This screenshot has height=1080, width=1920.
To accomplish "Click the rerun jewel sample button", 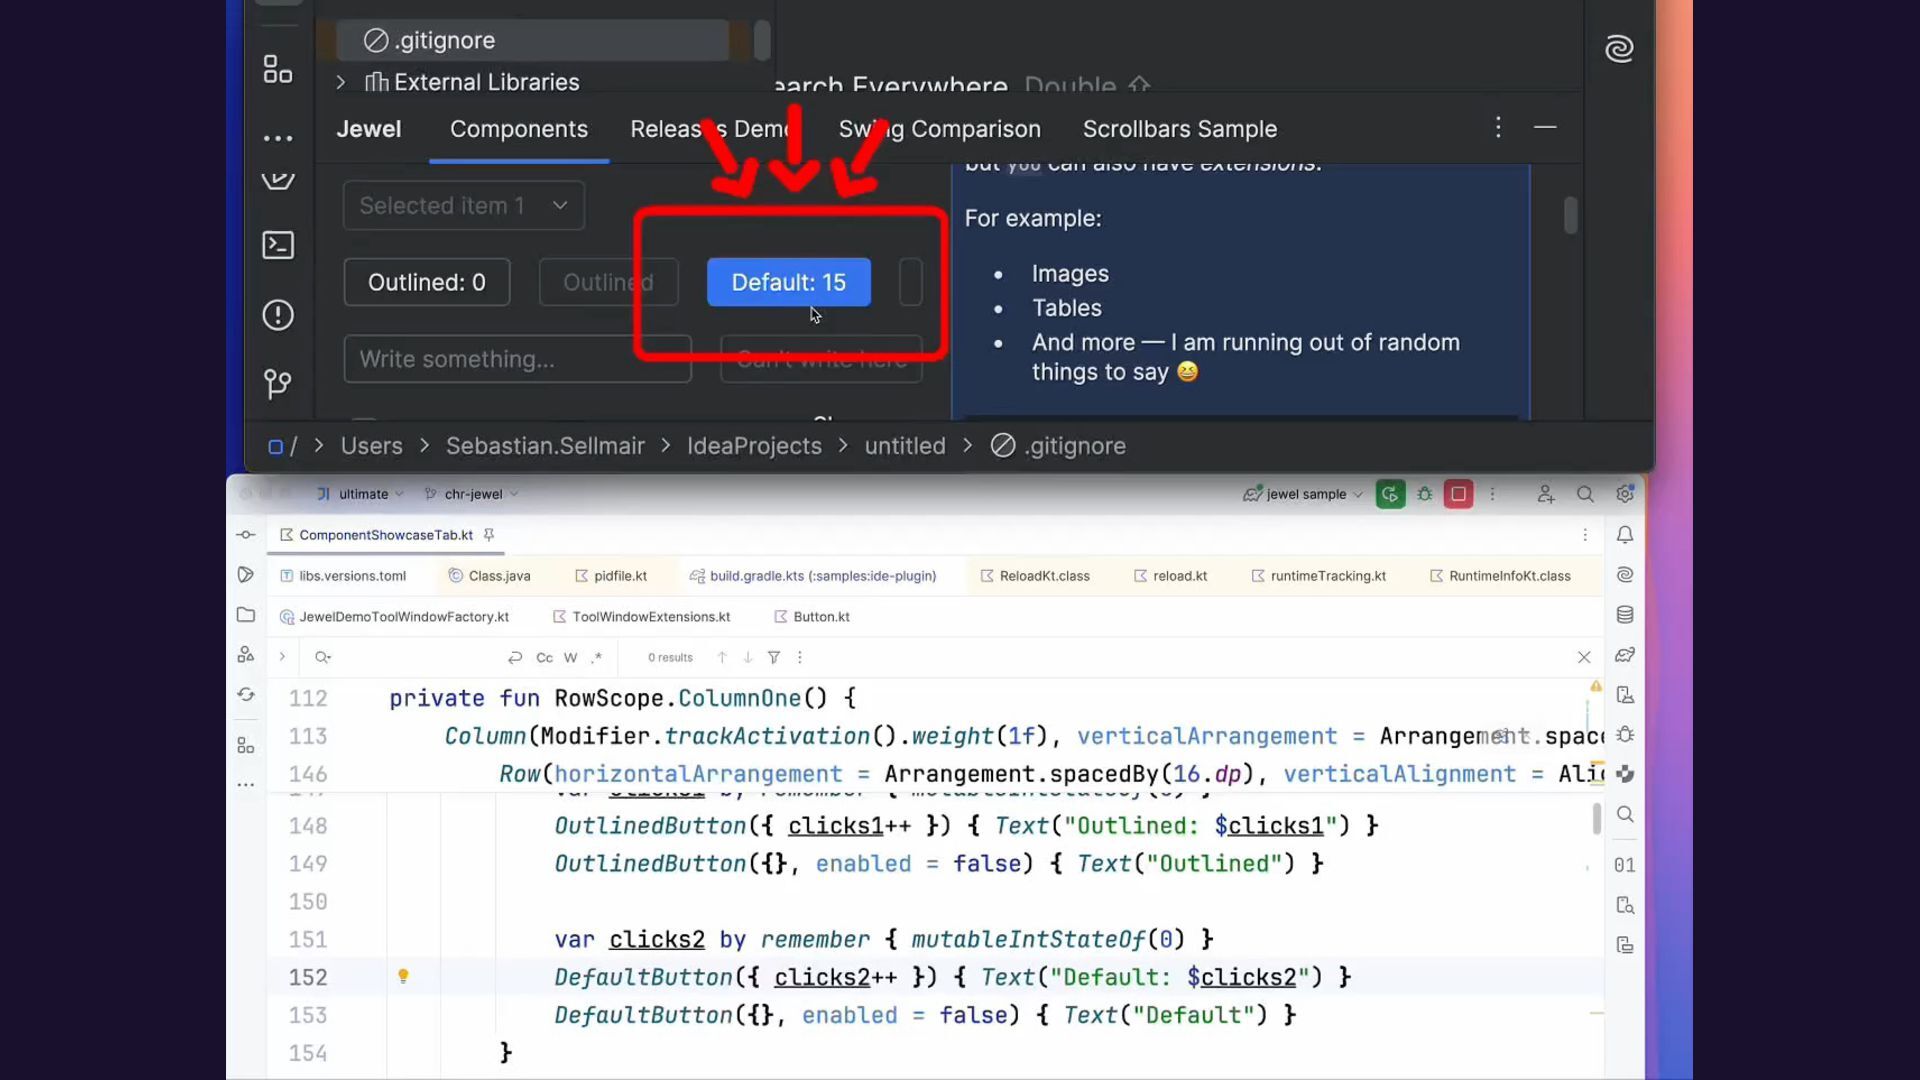I will pyautogui.click(x=1389, y=494).
